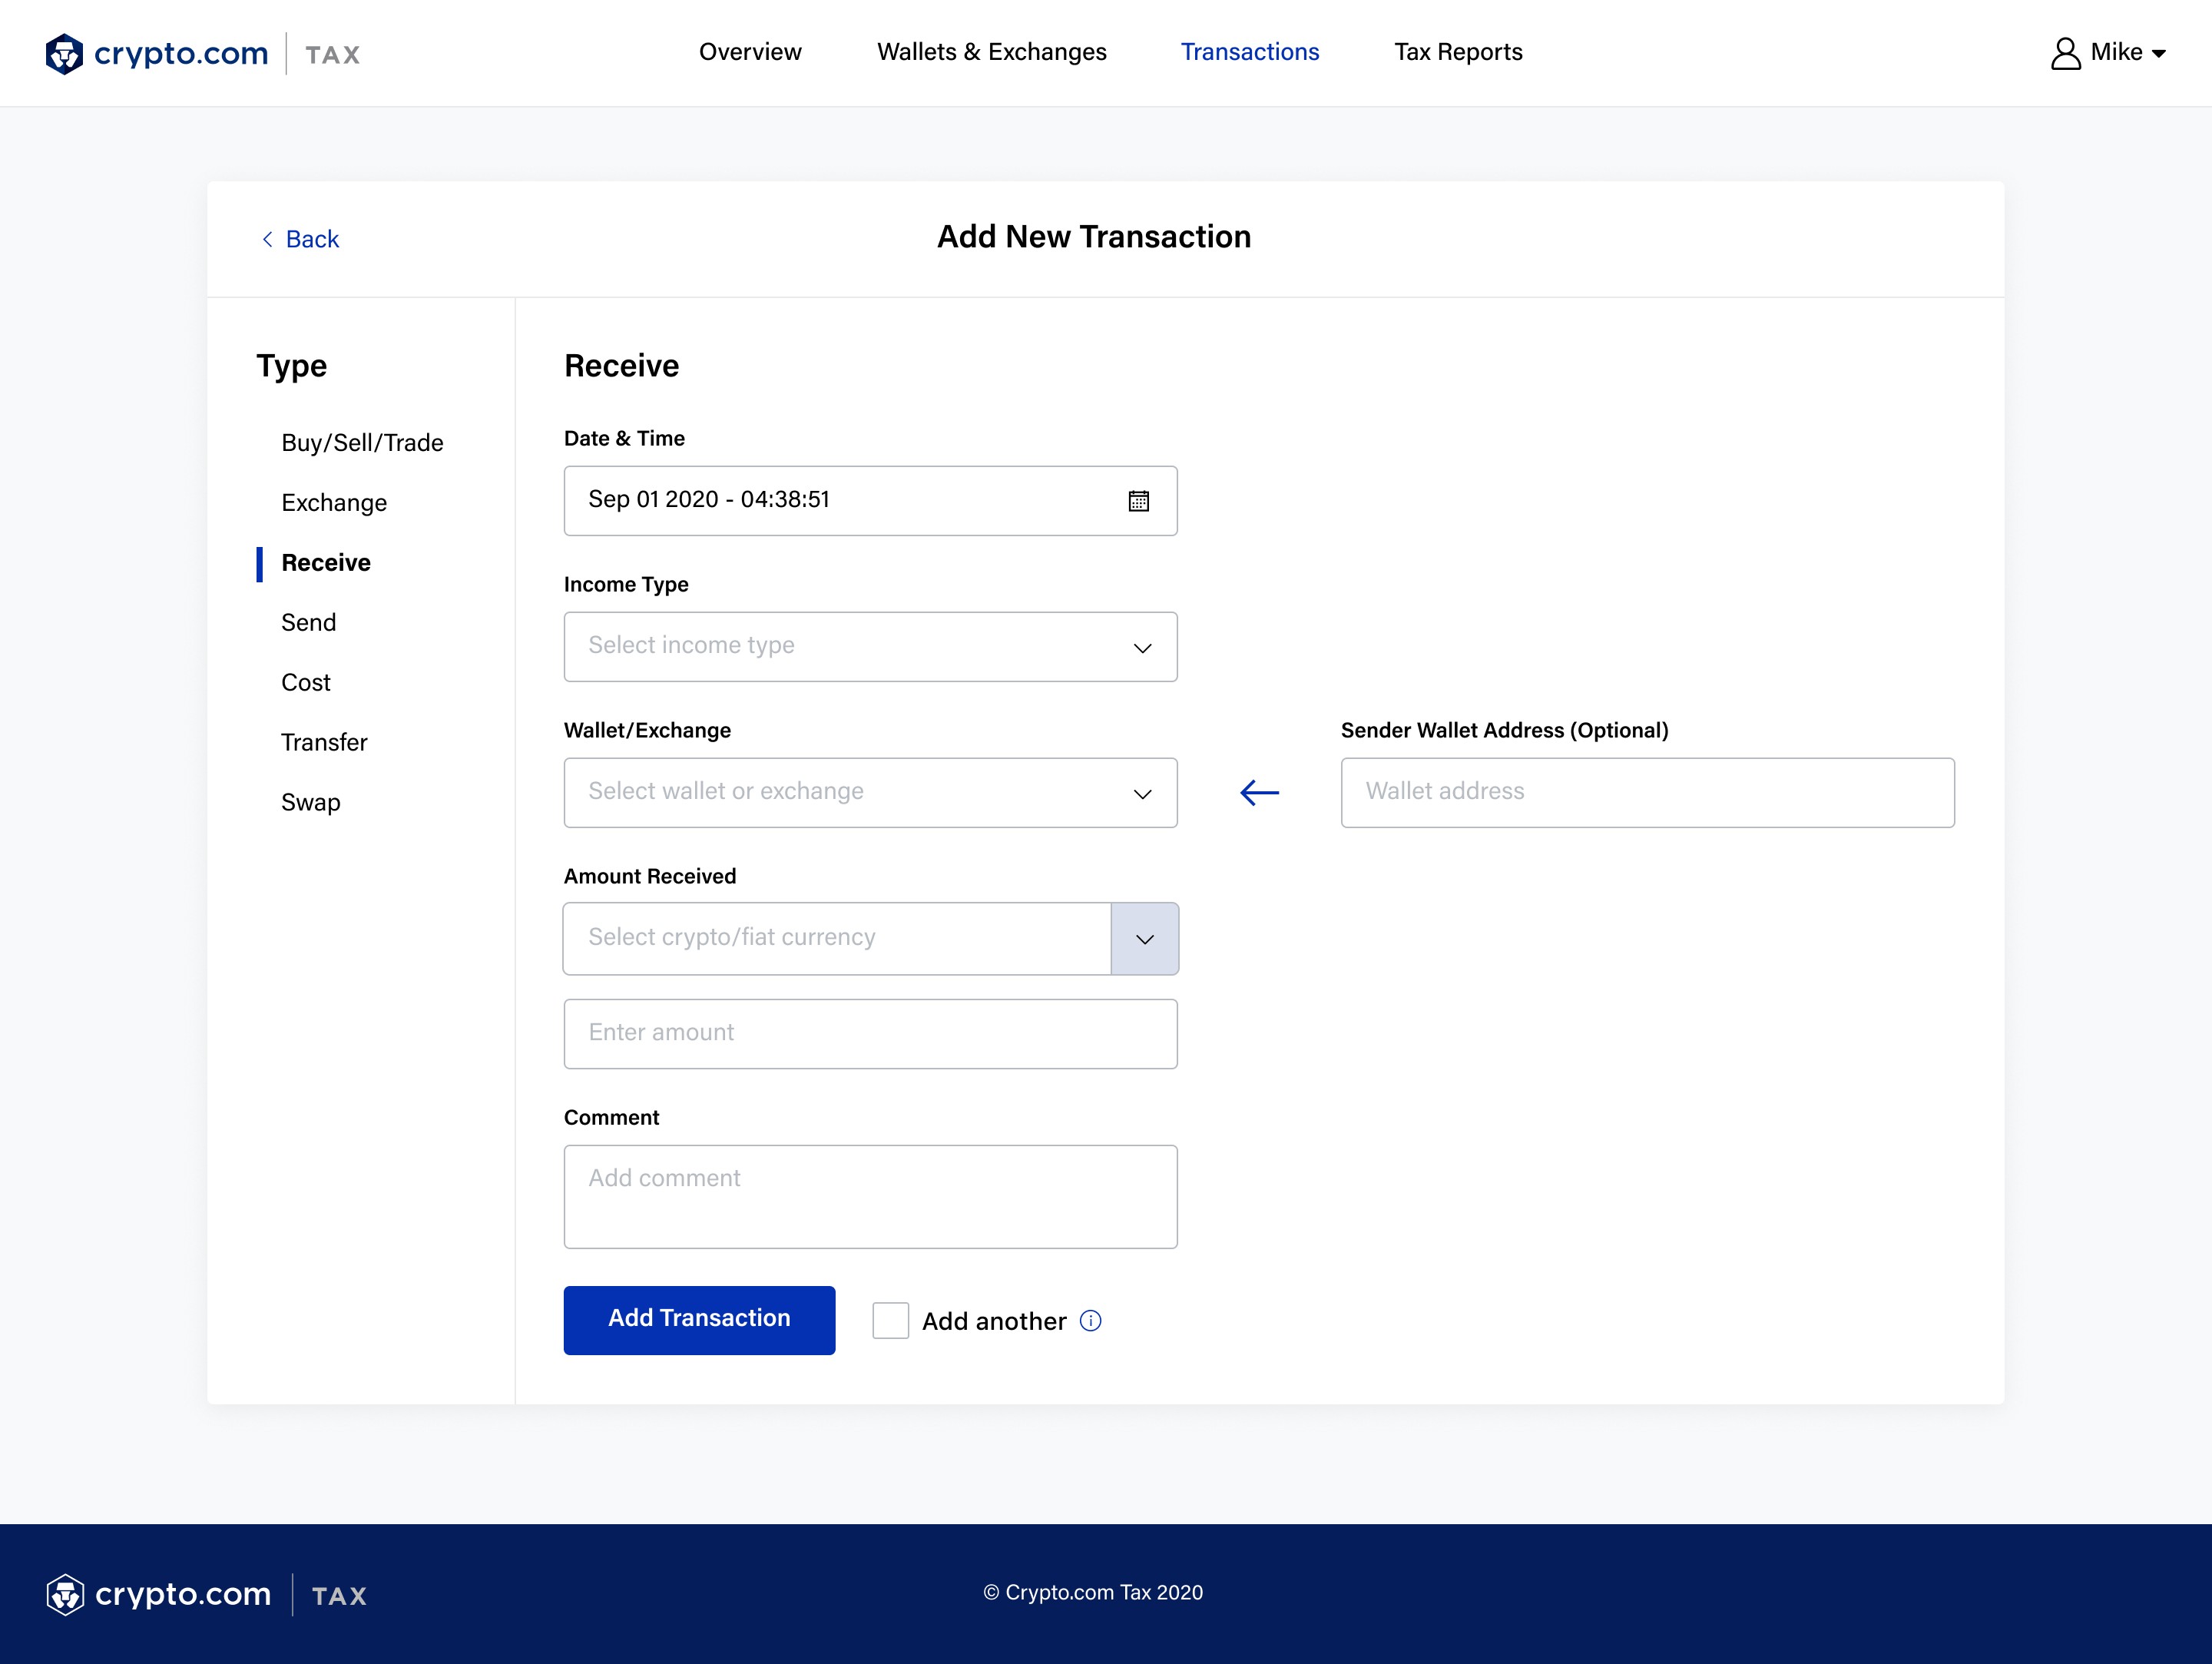Viewport: 2212px width, 1664px height.
Task: Tick the Add another checkbox
Action: click(890, 1321)
